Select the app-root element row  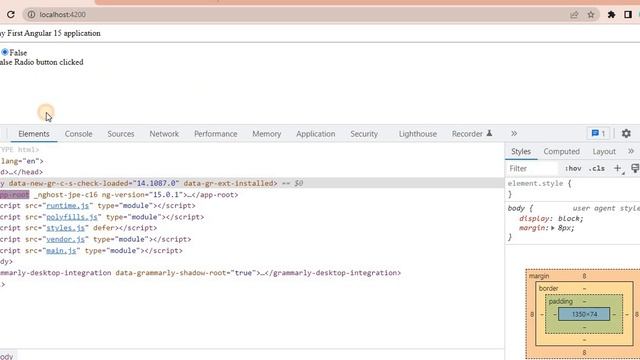pyautogui.click(x=252, y=195)
